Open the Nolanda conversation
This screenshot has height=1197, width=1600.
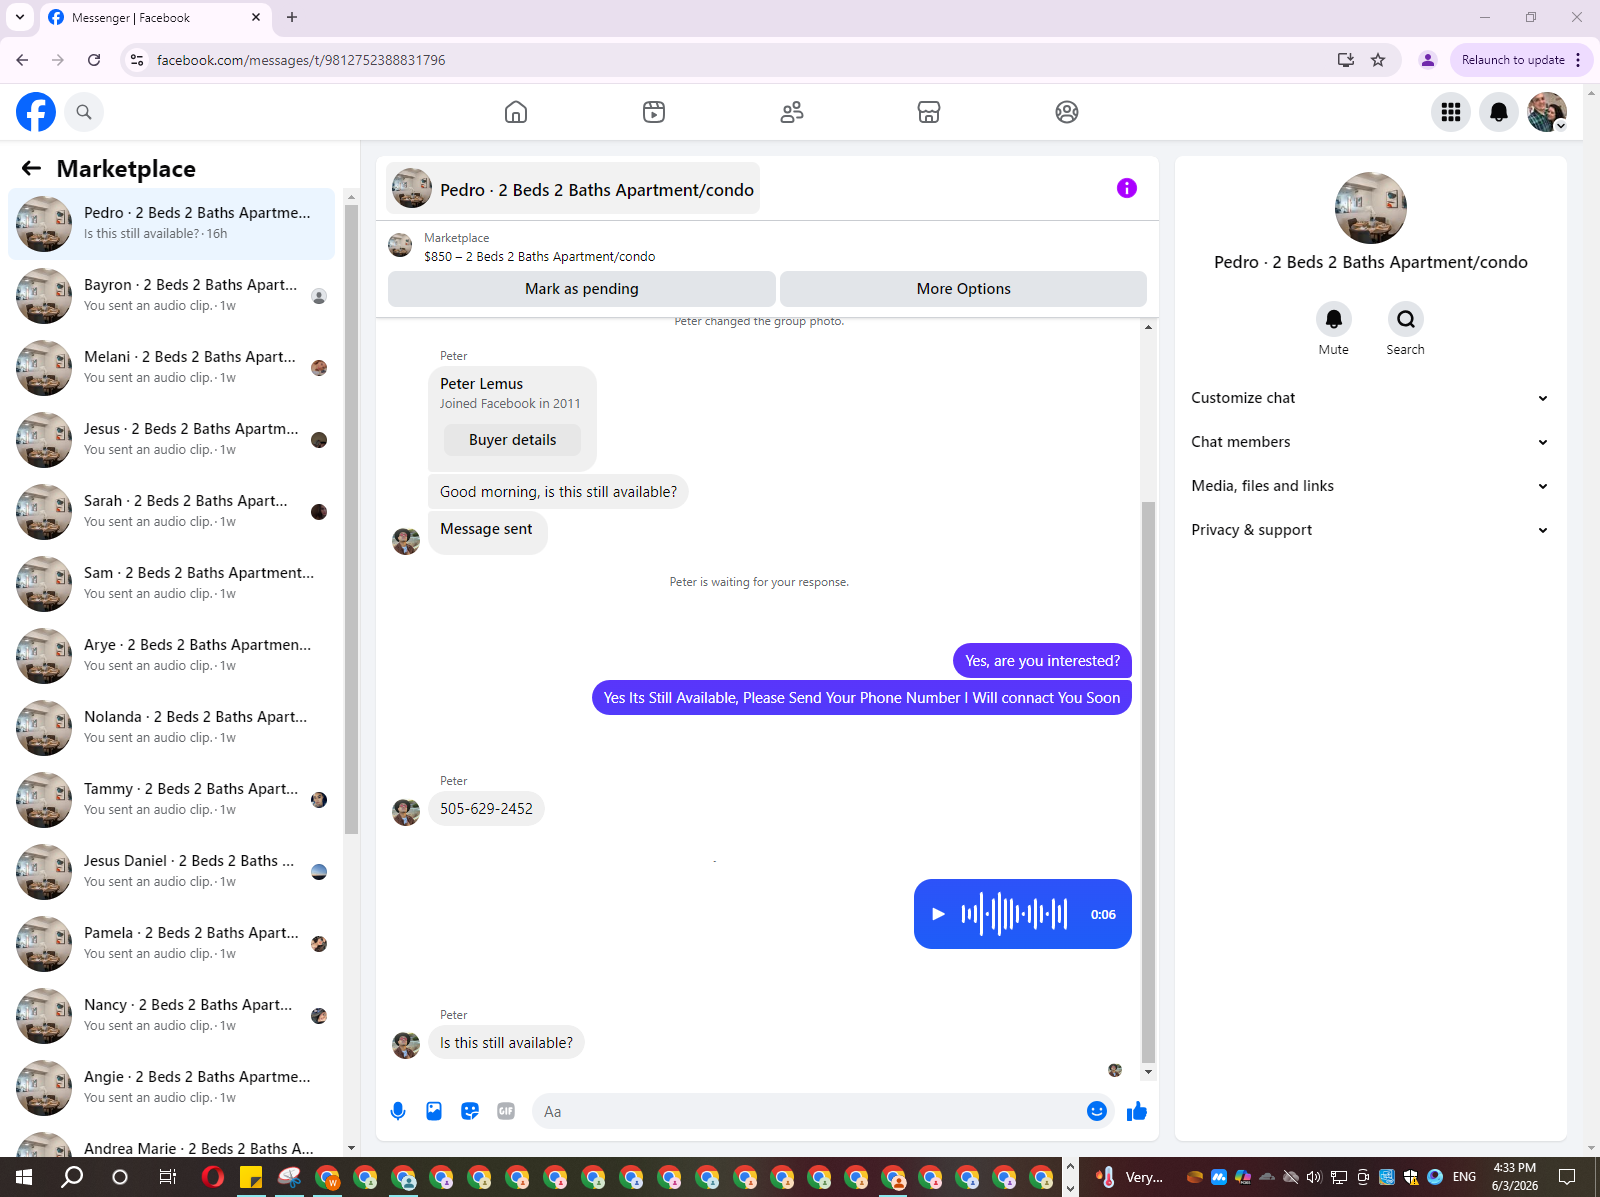coord(172,728)
